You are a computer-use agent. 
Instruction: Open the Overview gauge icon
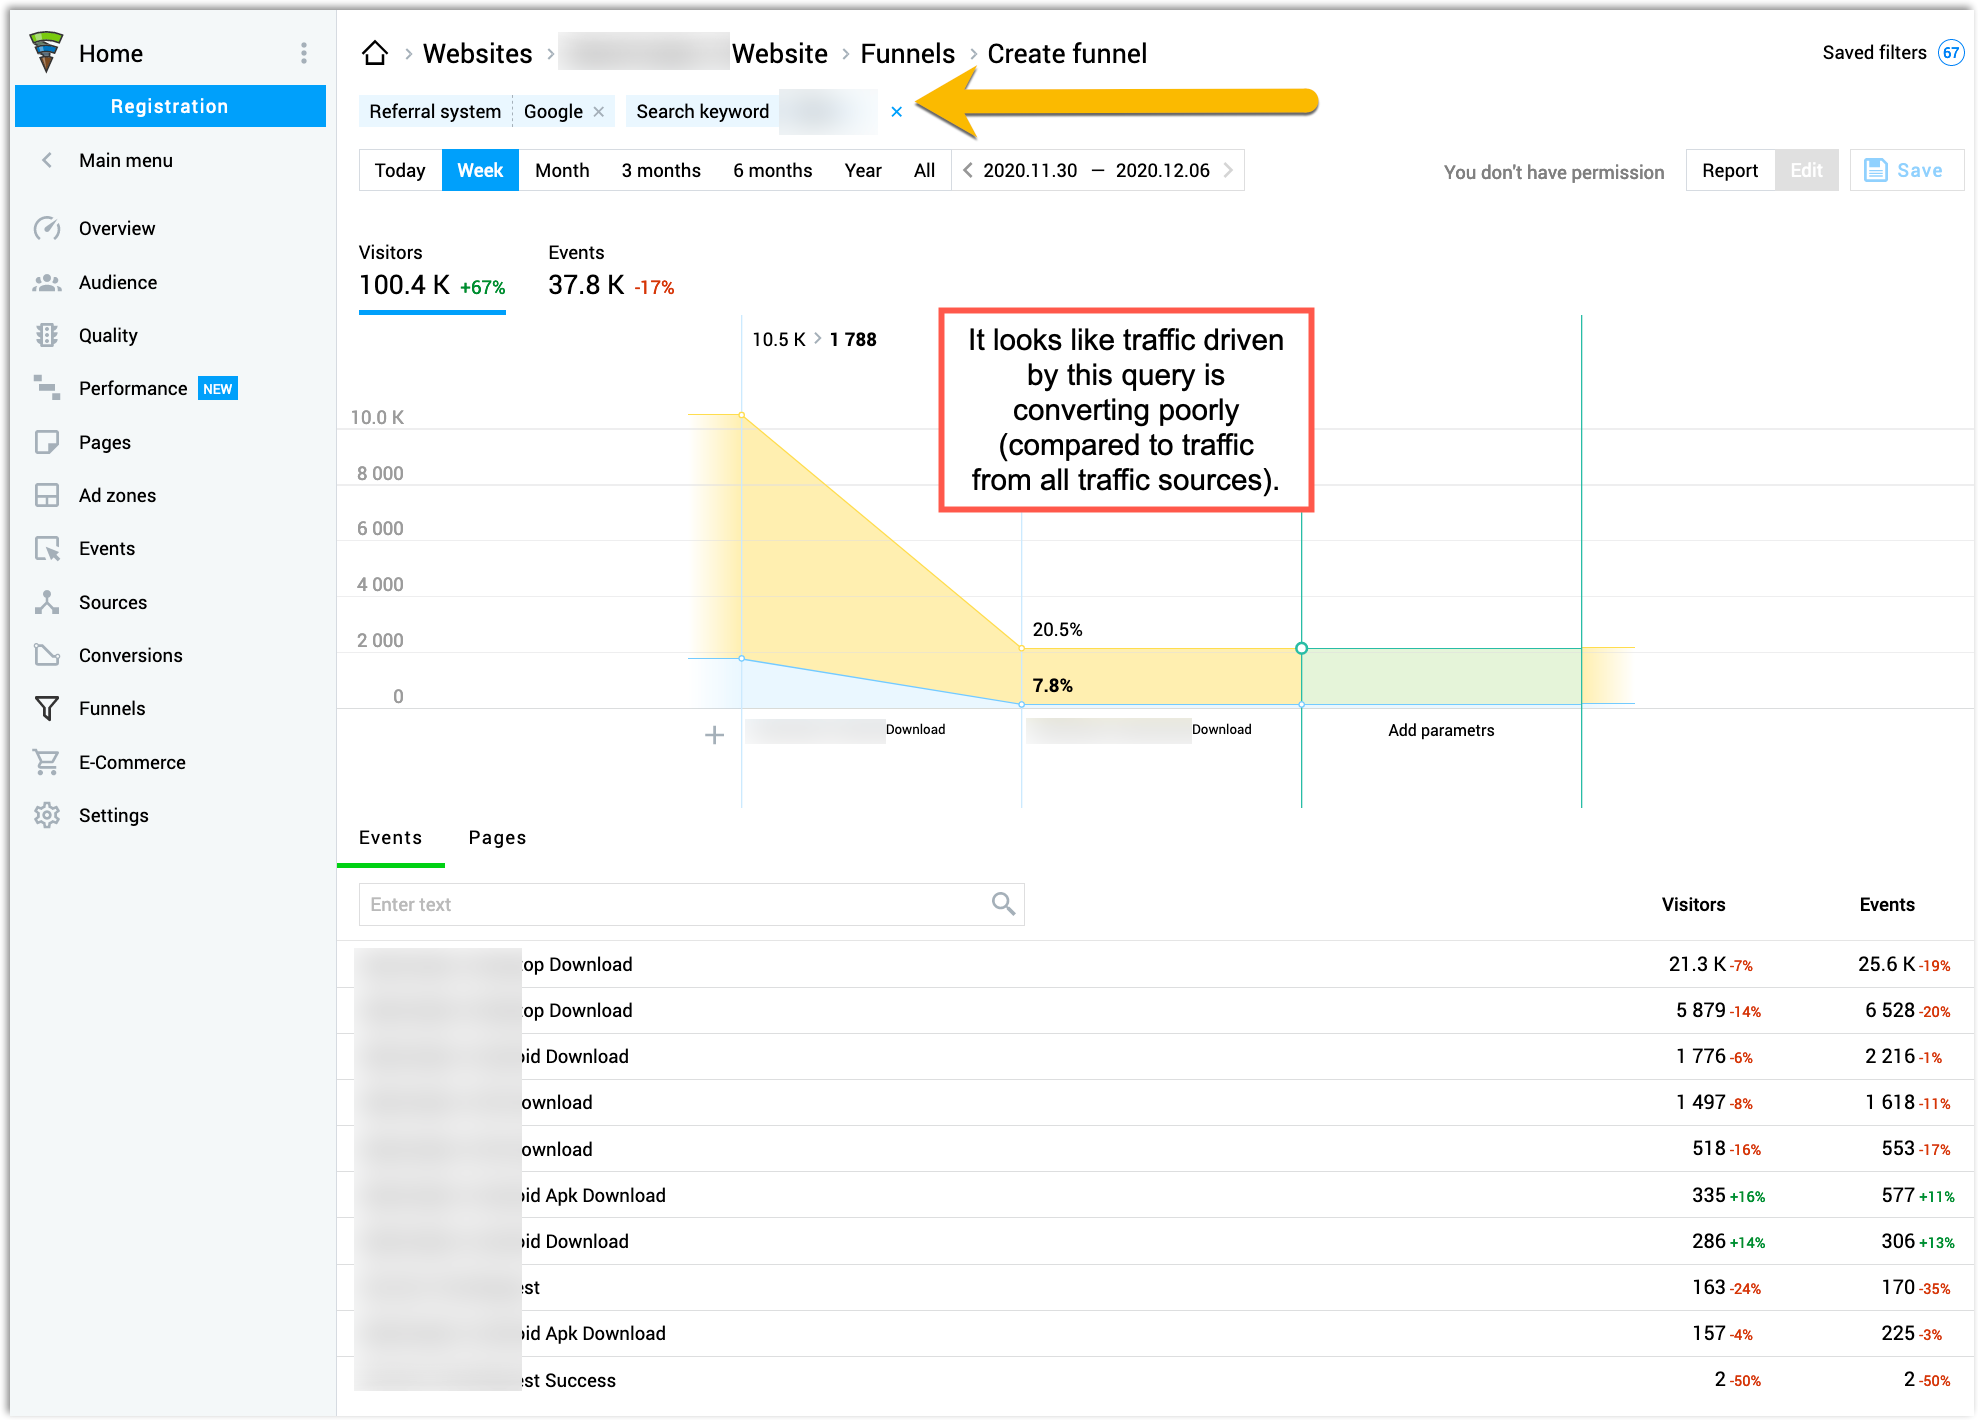[x=46, y=229]
